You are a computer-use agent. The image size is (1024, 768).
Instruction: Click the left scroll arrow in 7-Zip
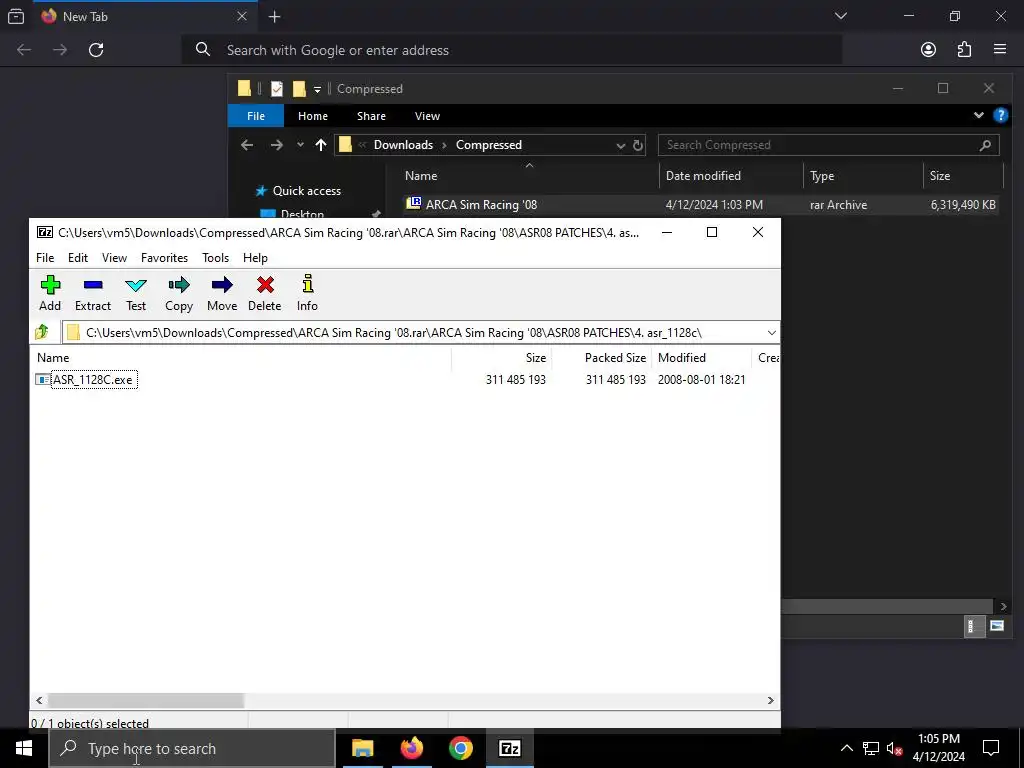39,700
